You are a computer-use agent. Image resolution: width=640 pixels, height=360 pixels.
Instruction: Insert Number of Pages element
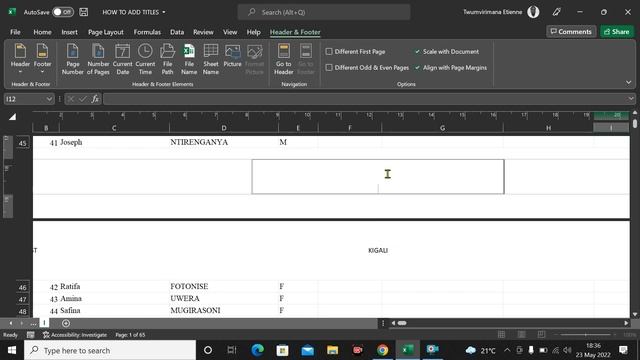click(x=98, y=59)
